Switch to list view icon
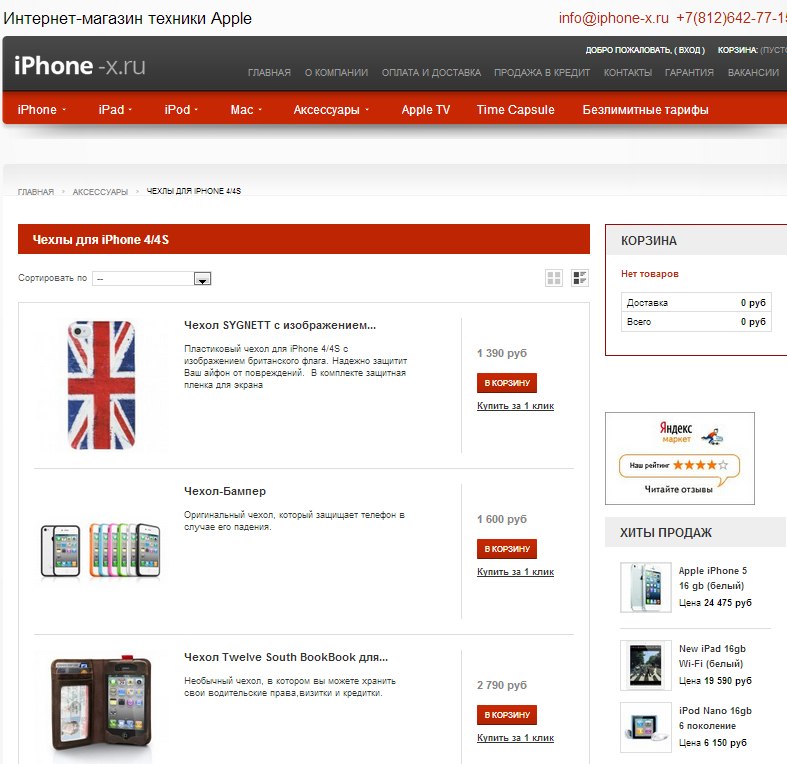Image resolution: width=787 pixels, height=764 pixels. 580,278
